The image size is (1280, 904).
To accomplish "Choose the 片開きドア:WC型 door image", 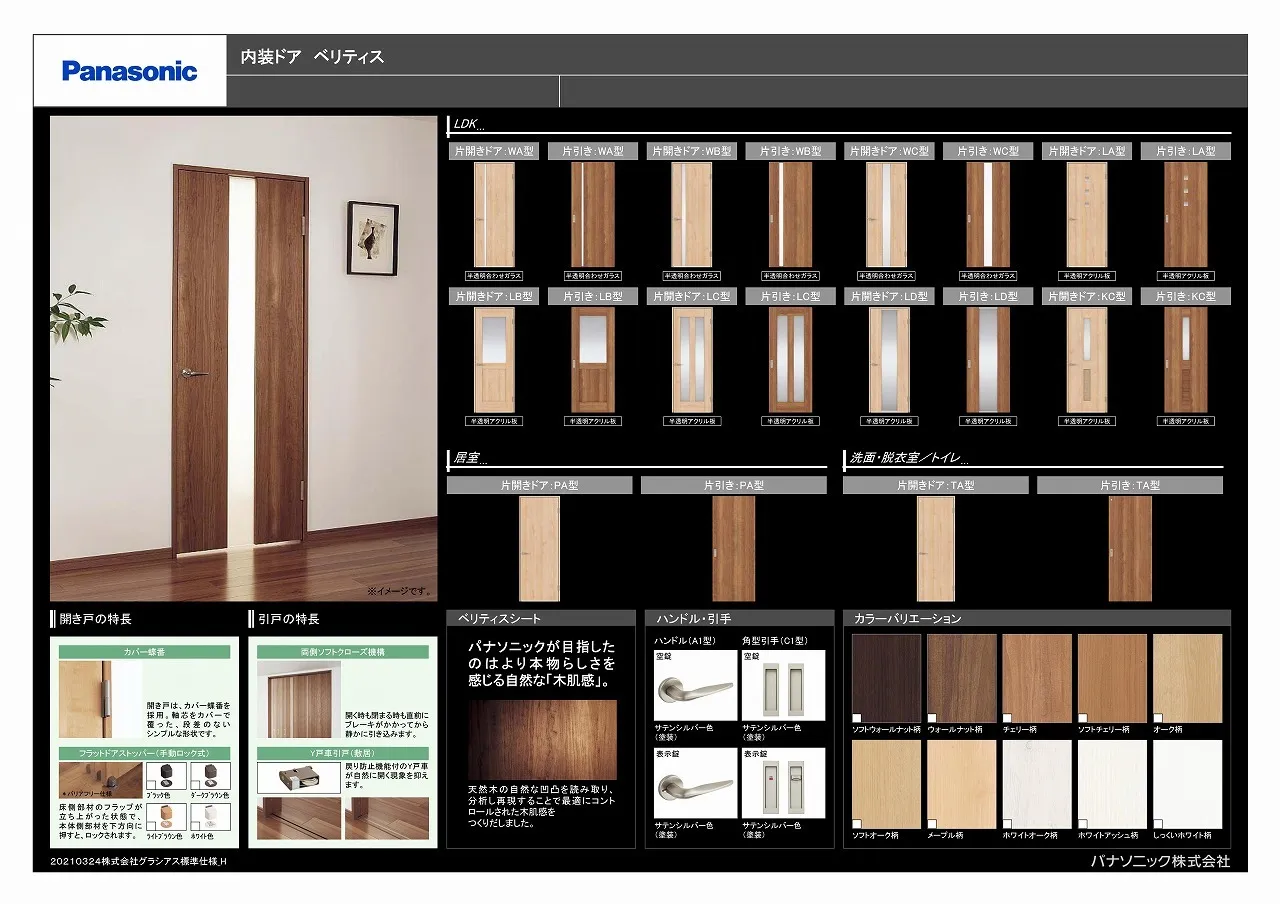I will click(x=887, y=214).
